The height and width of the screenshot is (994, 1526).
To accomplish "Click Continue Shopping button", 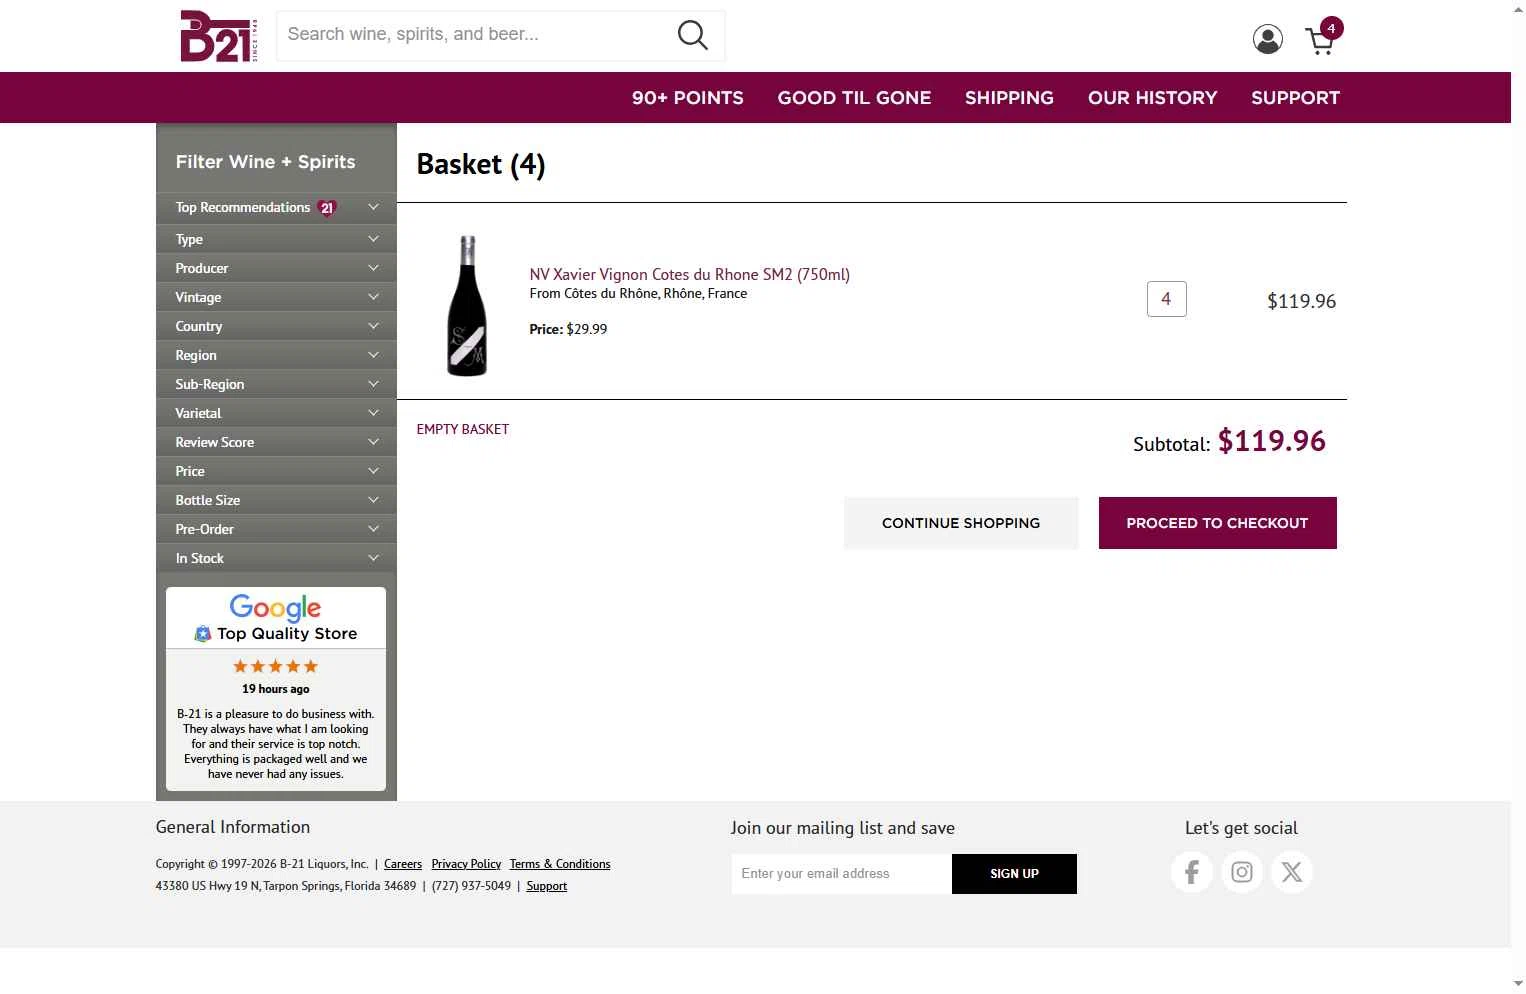I will pos(961,523).
